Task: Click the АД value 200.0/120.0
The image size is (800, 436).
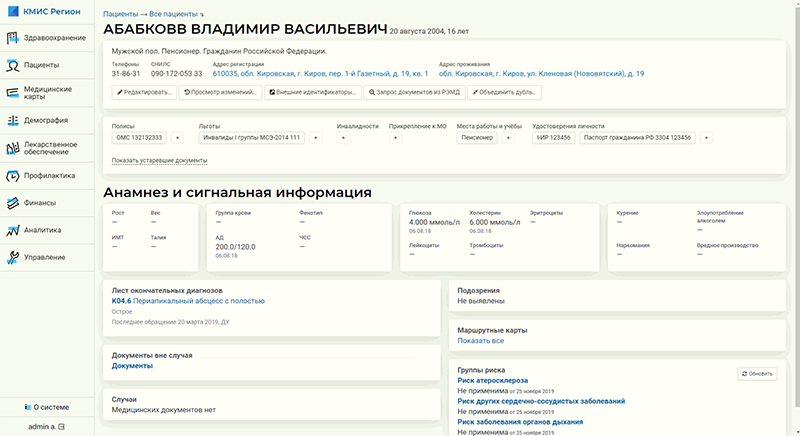Action: click(x=235, y=247)
